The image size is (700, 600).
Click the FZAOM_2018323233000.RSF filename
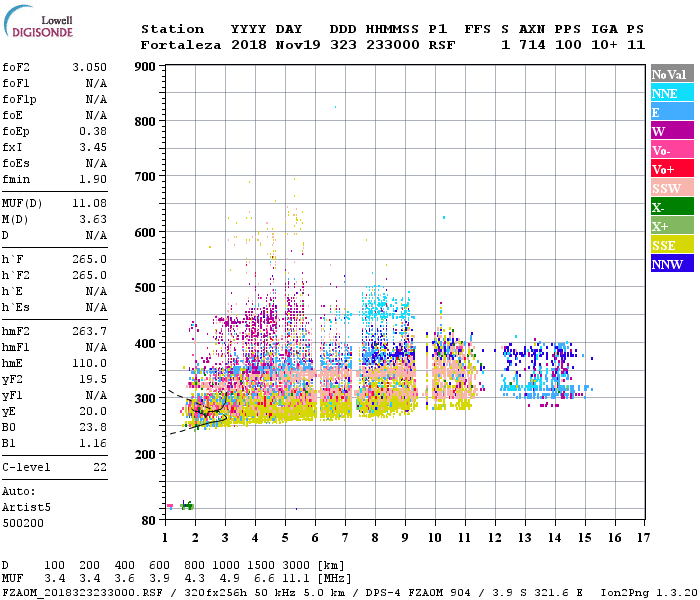tap(82, 592)
